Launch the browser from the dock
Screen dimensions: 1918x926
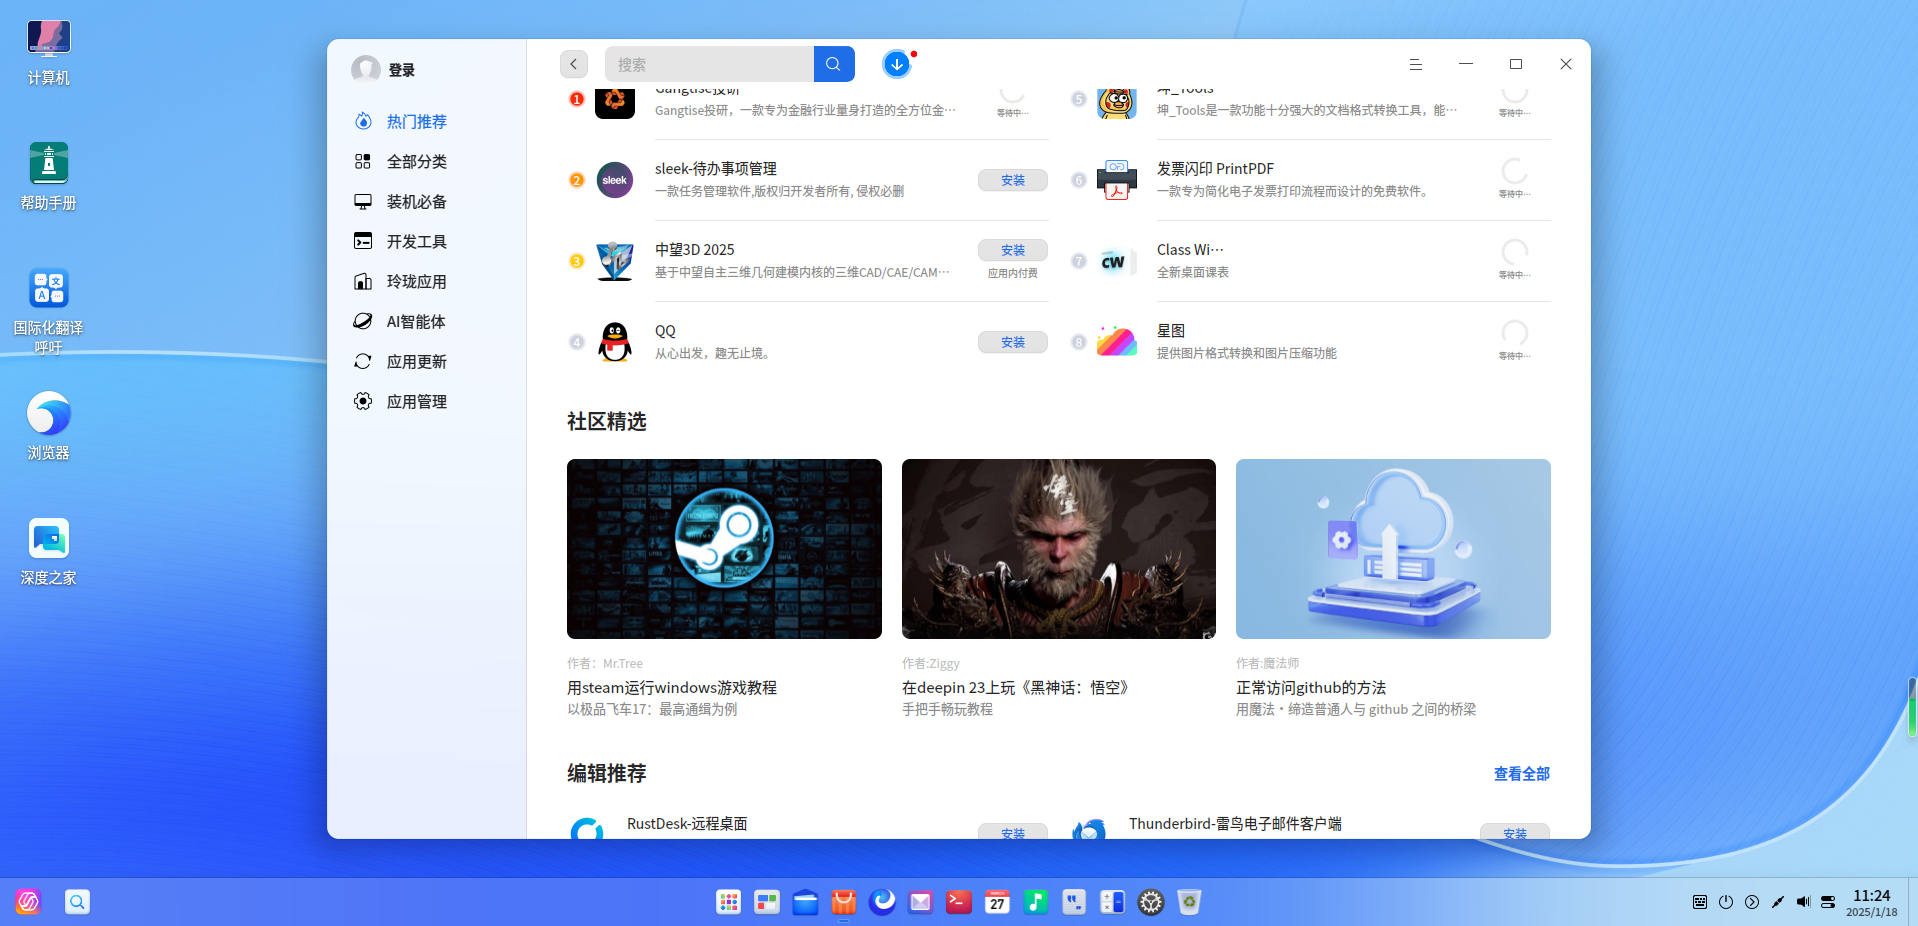882,902
